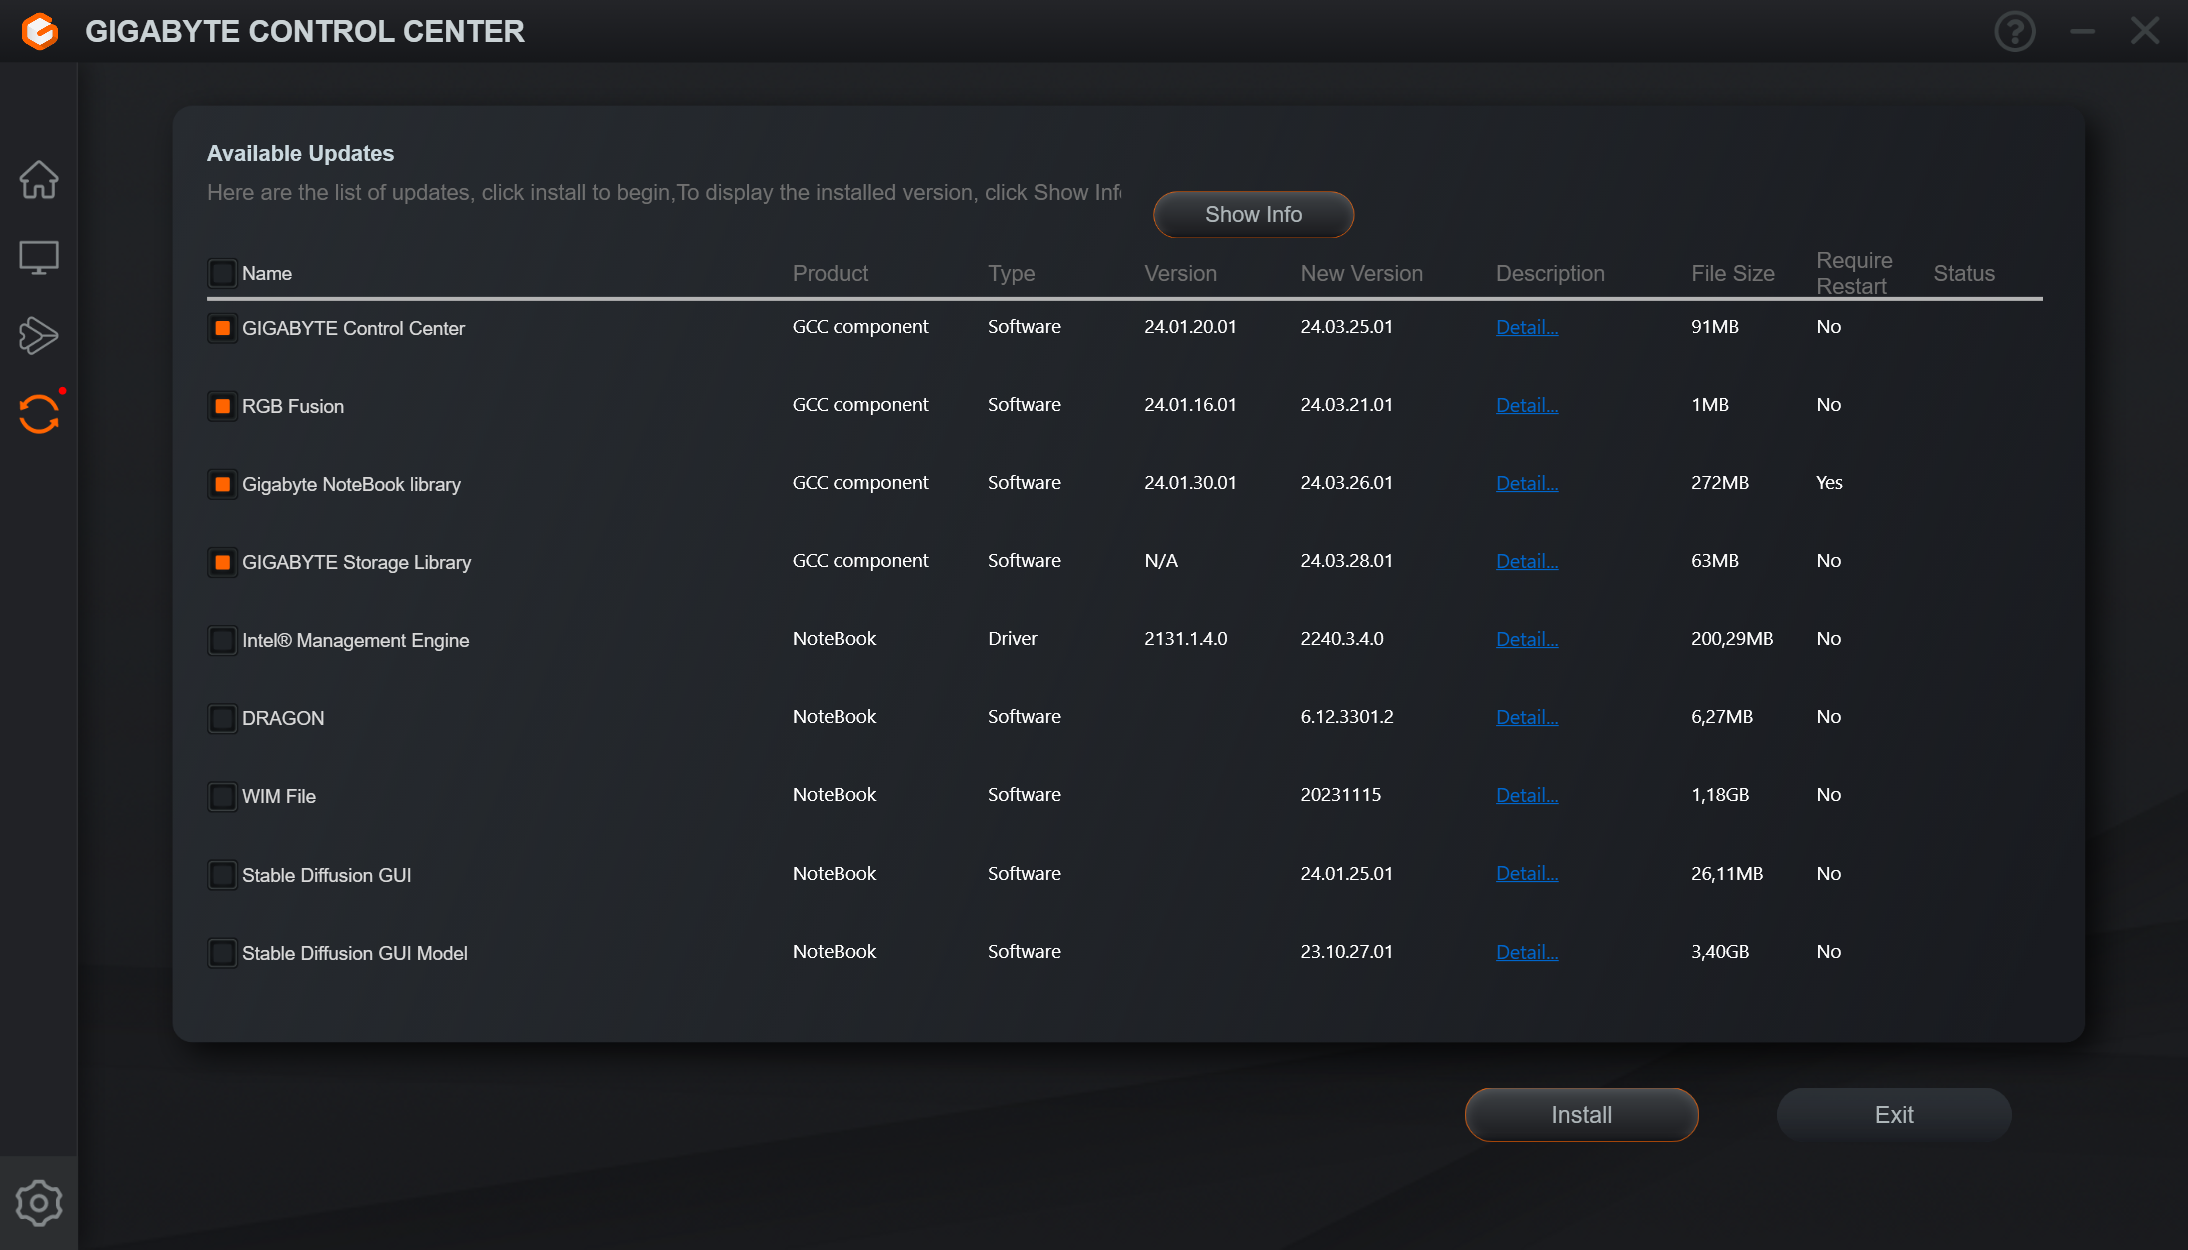This screenshot has height=1250, width=2188.
Task: Uncheck the GIGABYTE Storage Library checkbox
Action: pyautogui.click(x=222, y=562)
